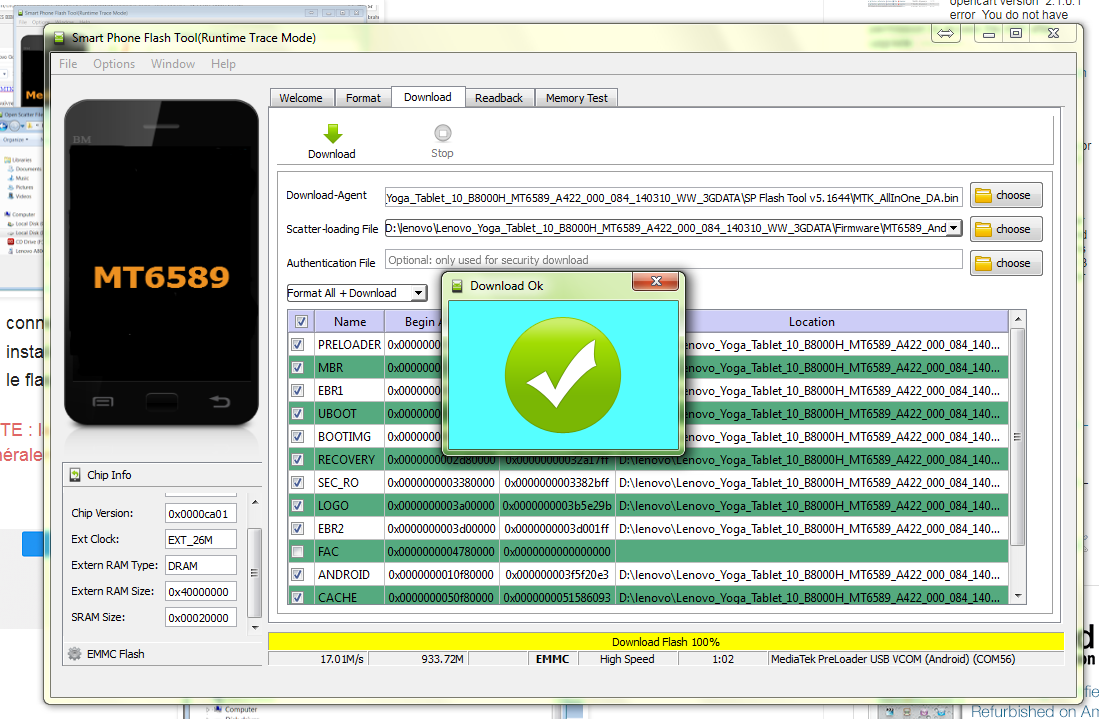This screenshot has width=1099, height=719.
Task: Click the Download Ok dialog title icon
Action: point(457,286)
